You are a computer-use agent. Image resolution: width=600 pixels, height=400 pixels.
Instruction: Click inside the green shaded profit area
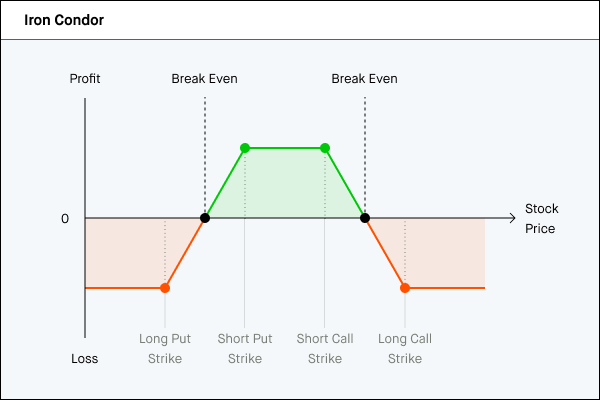click(285, 185)
